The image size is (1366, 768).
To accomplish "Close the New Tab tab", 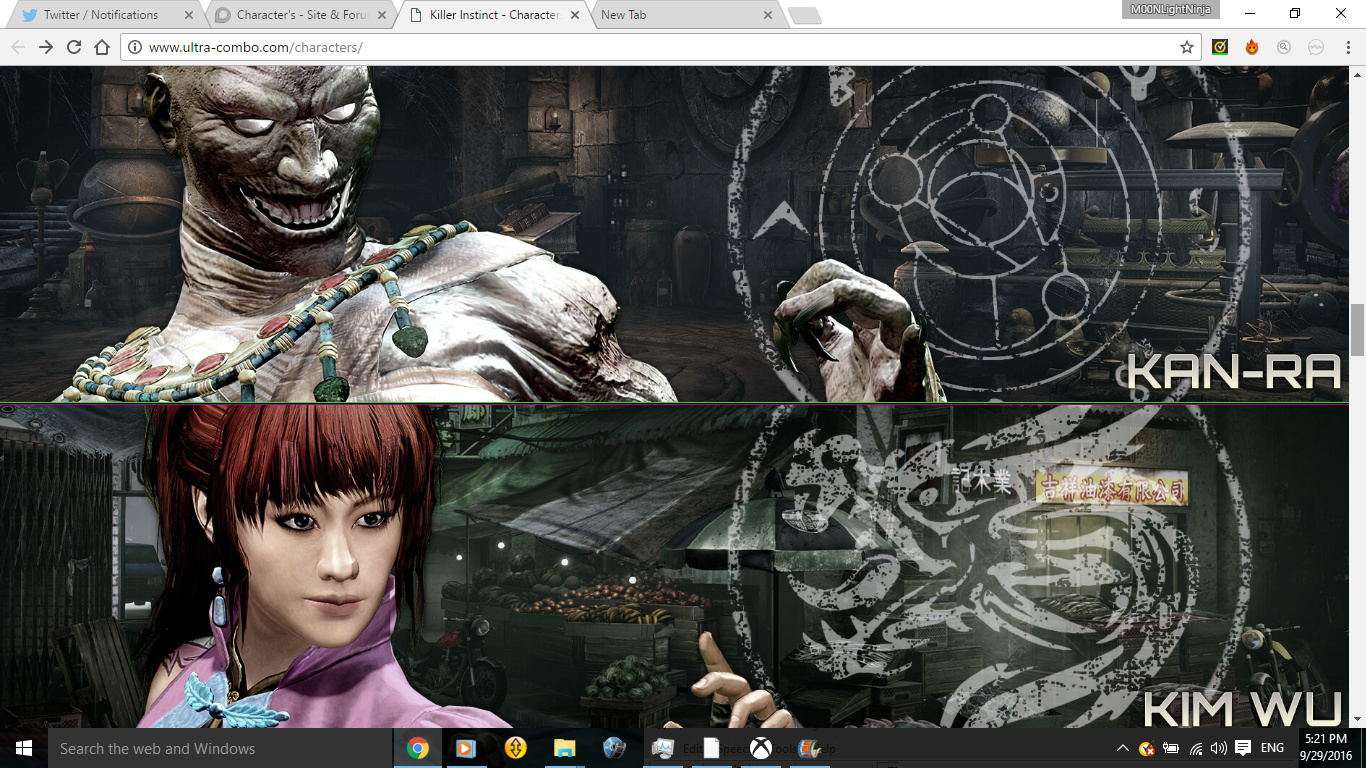I will pos(768,15).
